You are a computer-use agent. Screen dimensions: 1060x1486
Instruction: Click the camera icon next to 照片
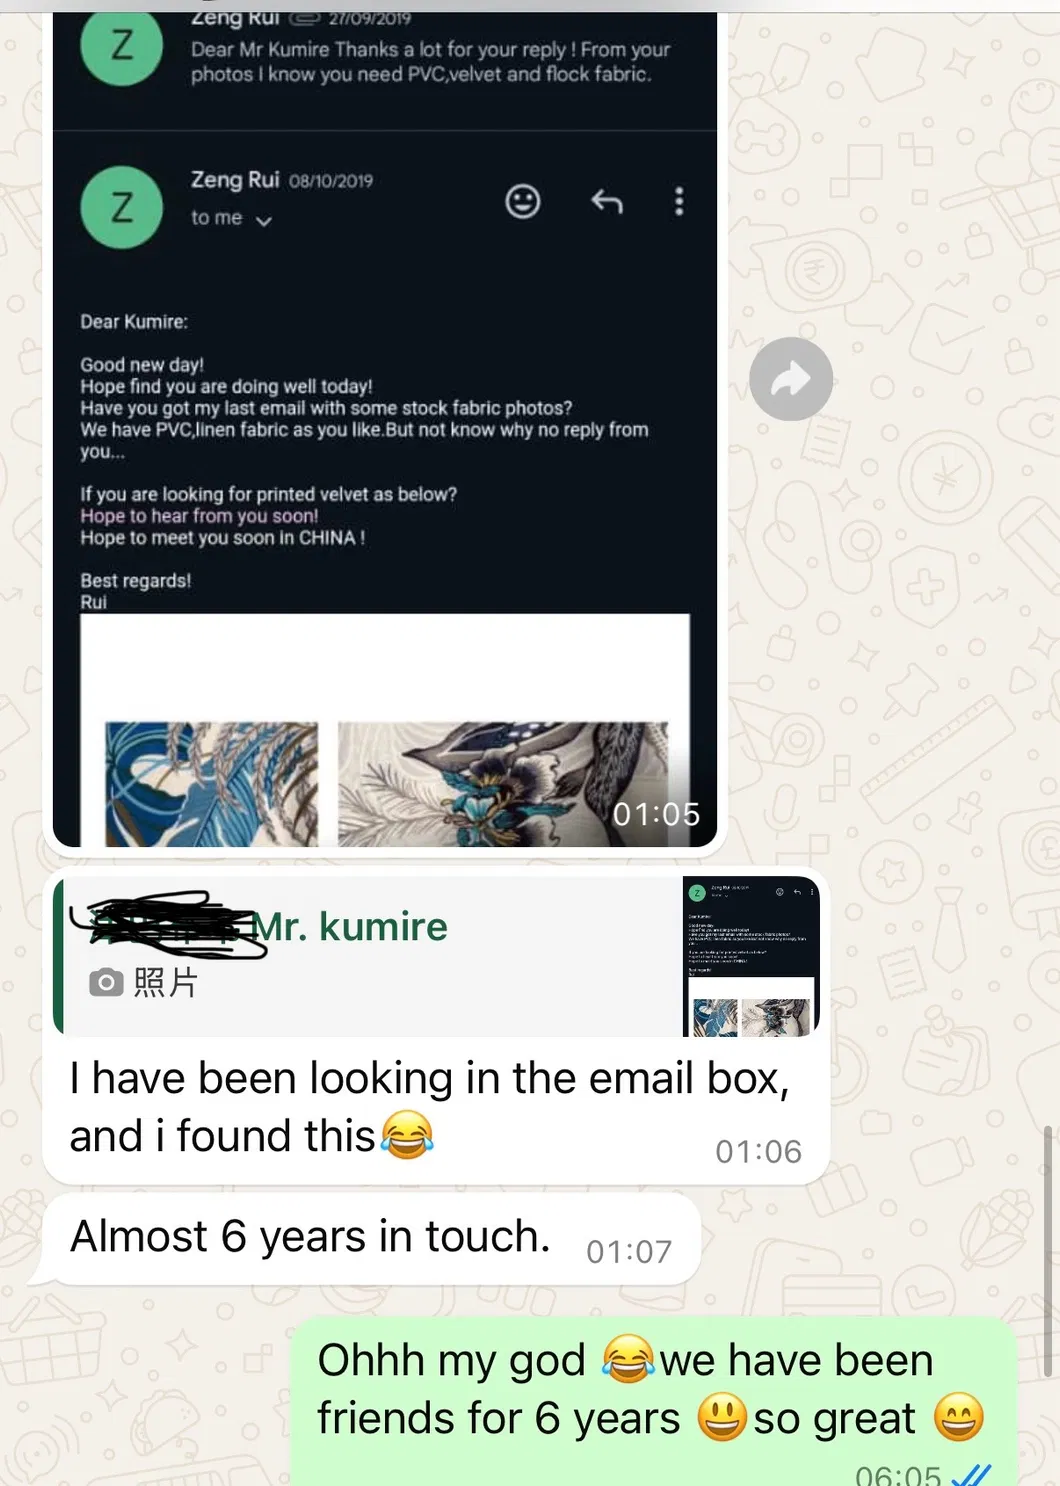[106, 982]
